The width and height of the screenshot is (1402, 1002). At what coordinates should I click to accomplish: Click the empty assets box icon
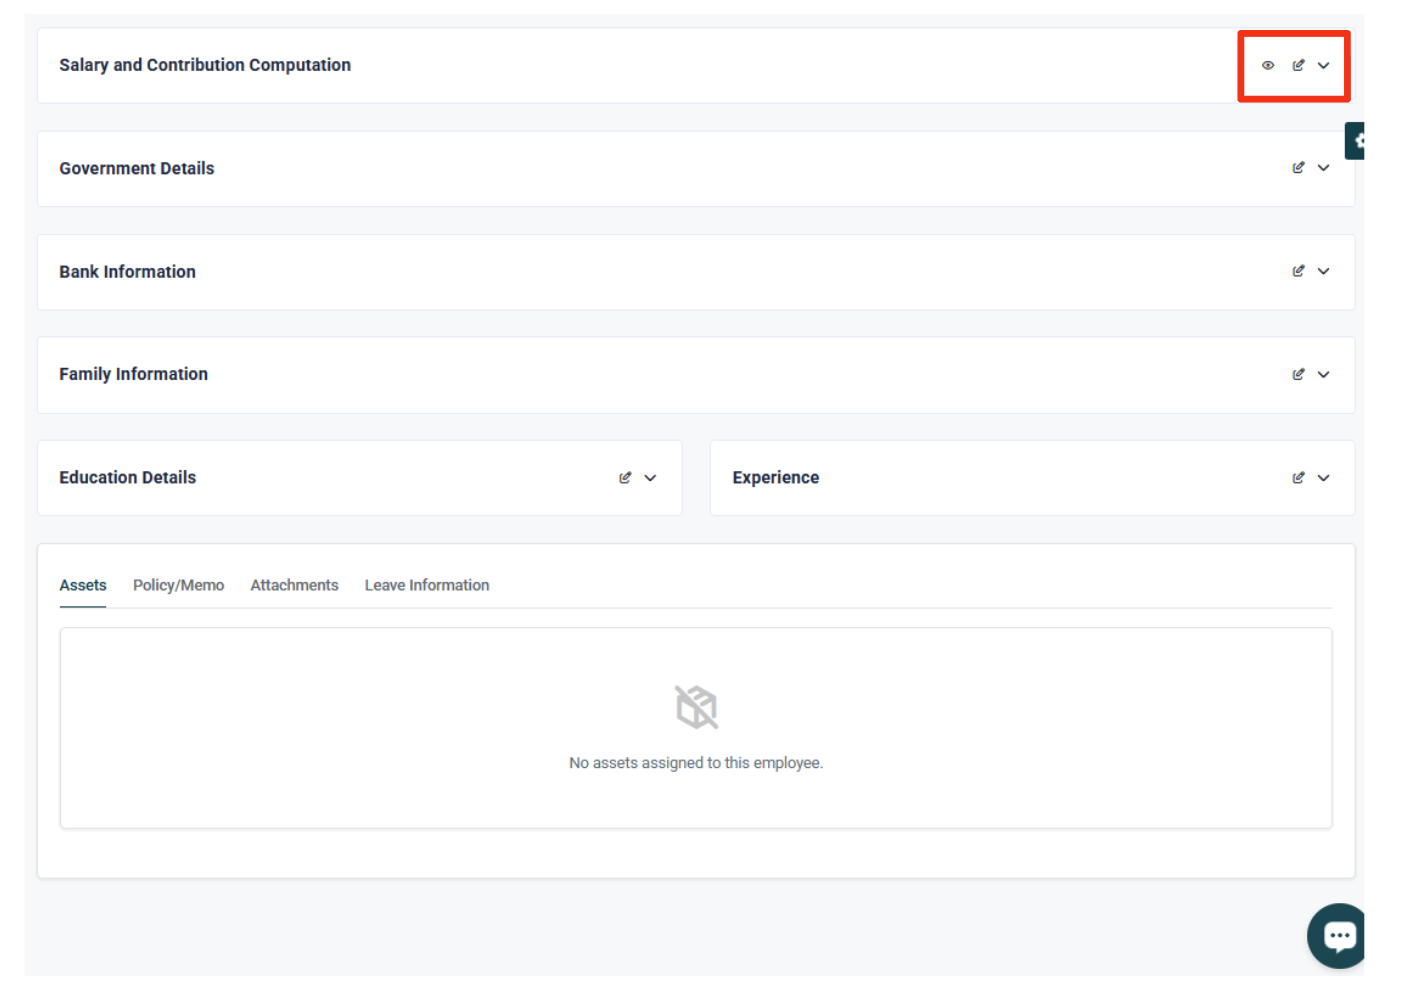pos(696,707)
